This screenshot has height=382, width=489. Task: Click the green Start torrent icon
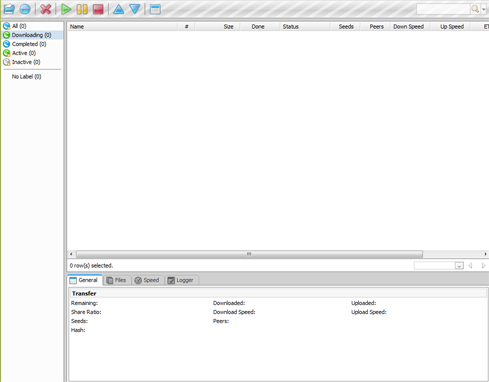(66, 9)
